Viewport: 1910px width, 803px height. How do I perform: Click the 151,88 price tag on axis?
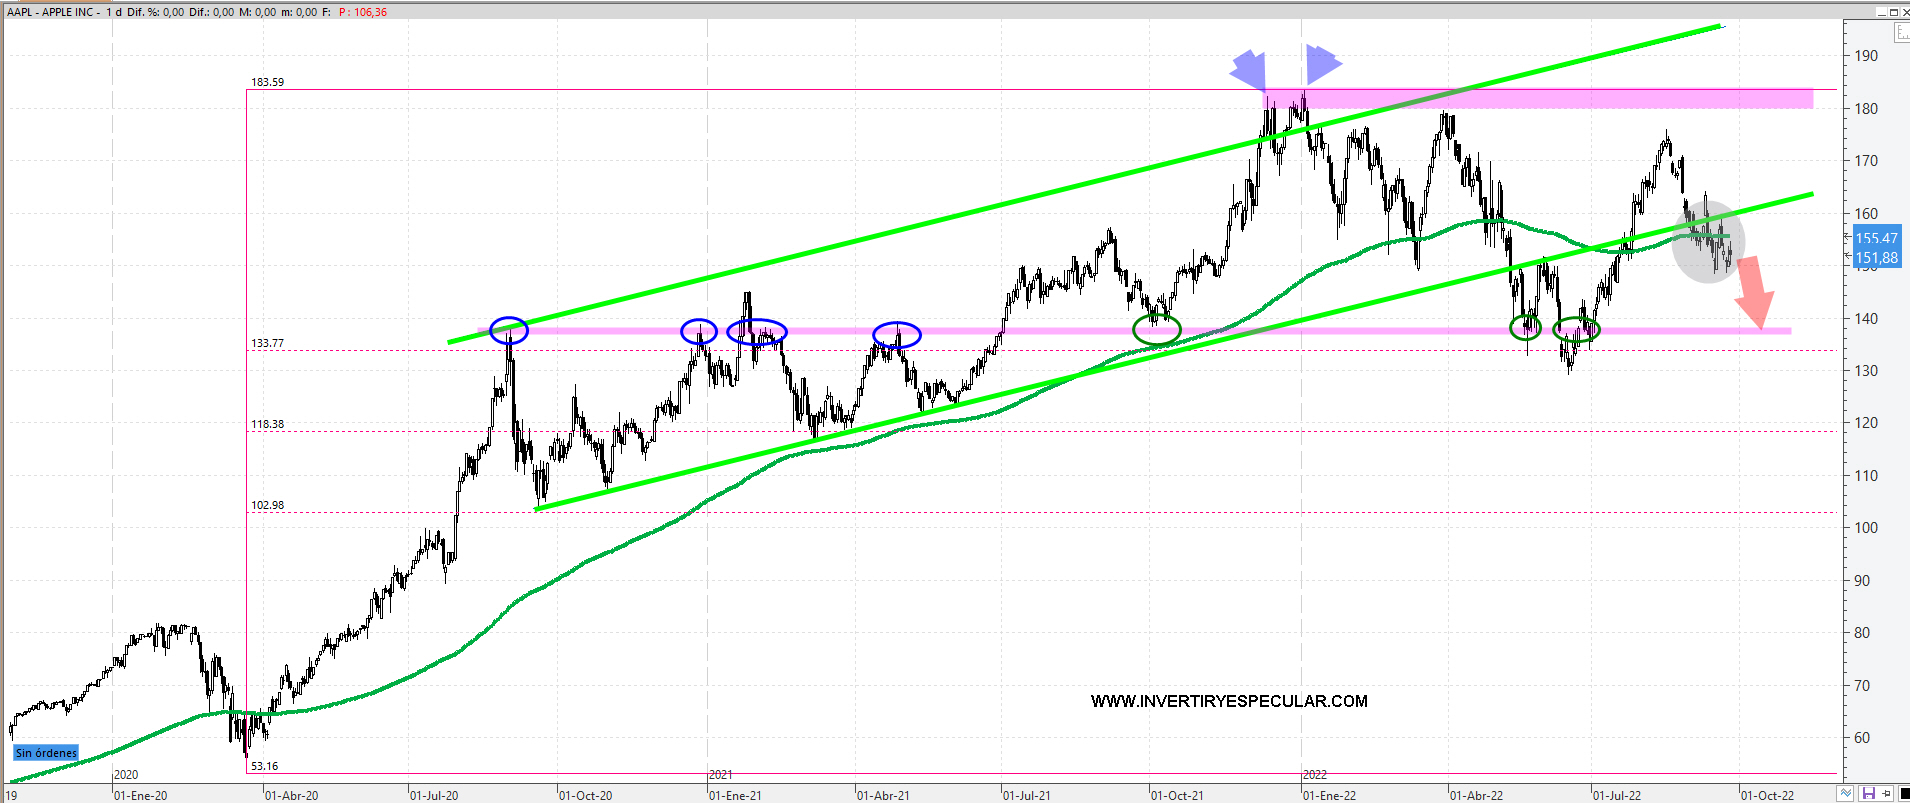click(1876, 258)
